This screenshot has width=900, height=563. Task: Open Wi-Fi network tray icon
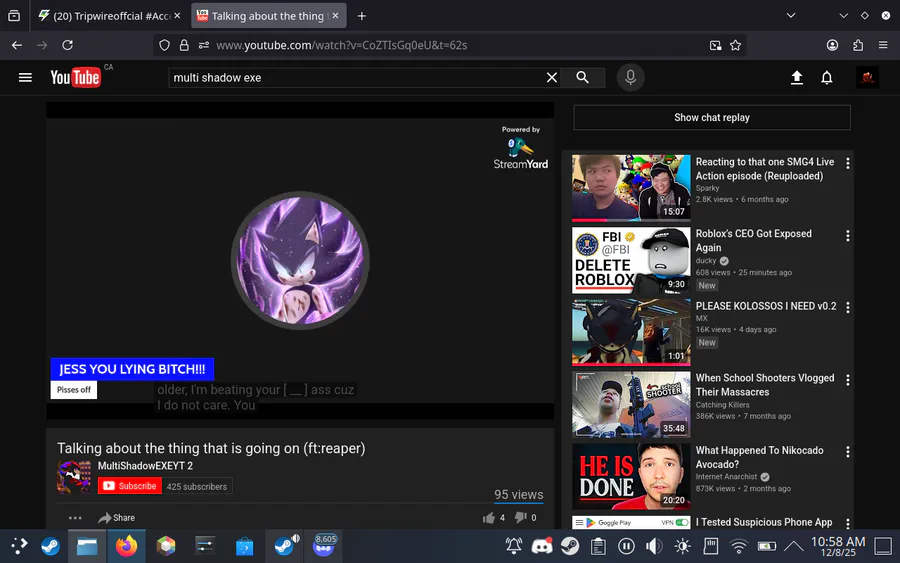[739, 546]
